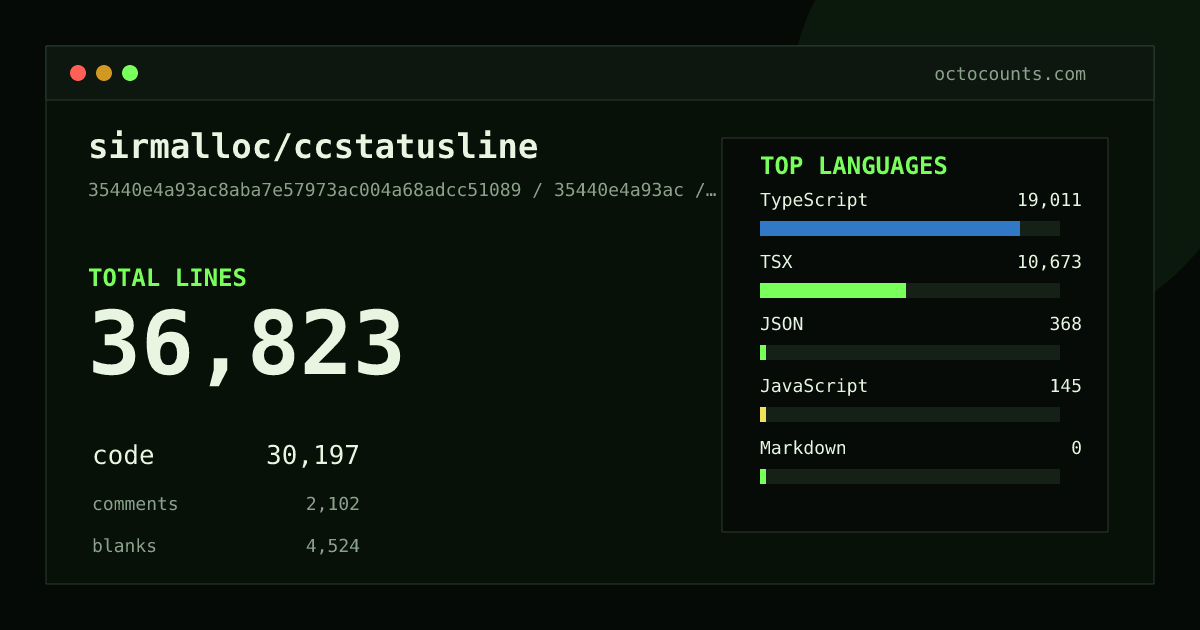This screenshot has width=1200, height=630.
Task: Click the 4,524 blanks value
Action: pos(333,546)
